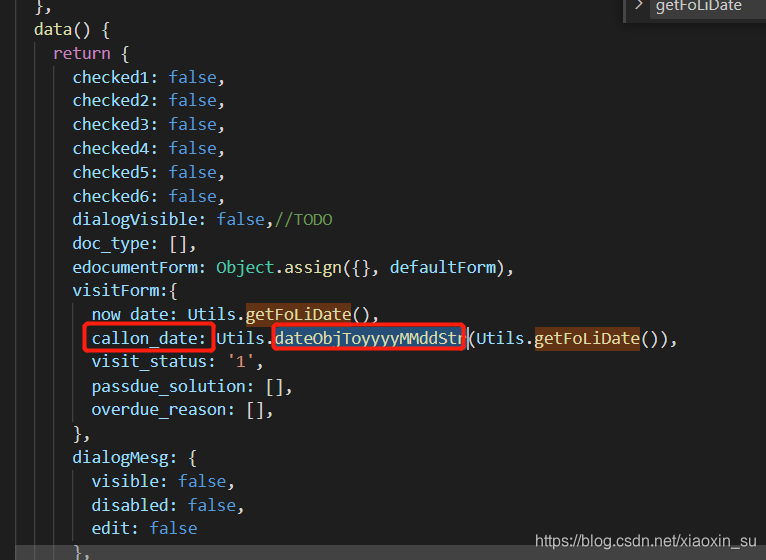Viewport: 766px width, 560px height.
Task: Click the 'dialogMesg' property
Action: click(120, 458)
